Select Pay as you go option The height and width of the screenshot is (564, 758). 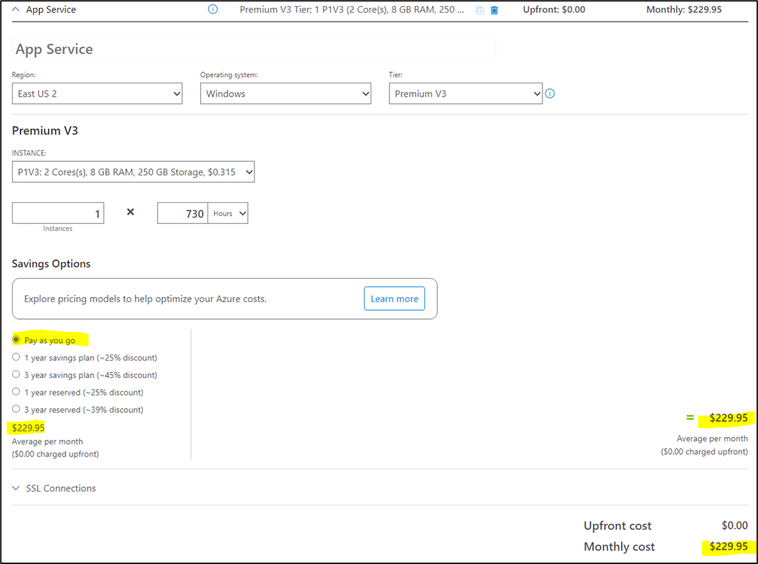point(16,340)
